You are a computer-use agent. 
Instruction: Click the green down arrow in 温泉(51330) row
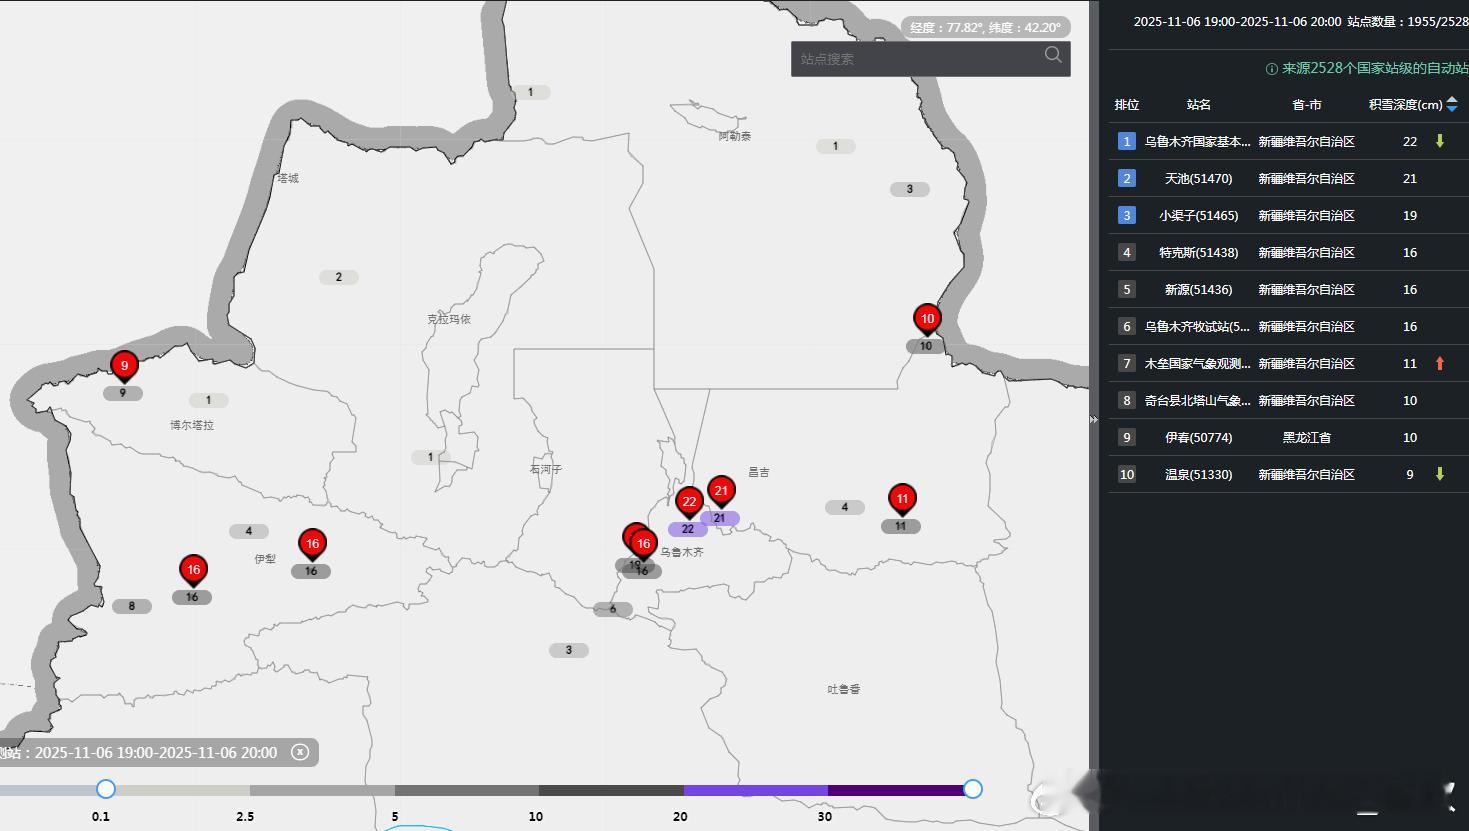click(x=1440, y=474)
